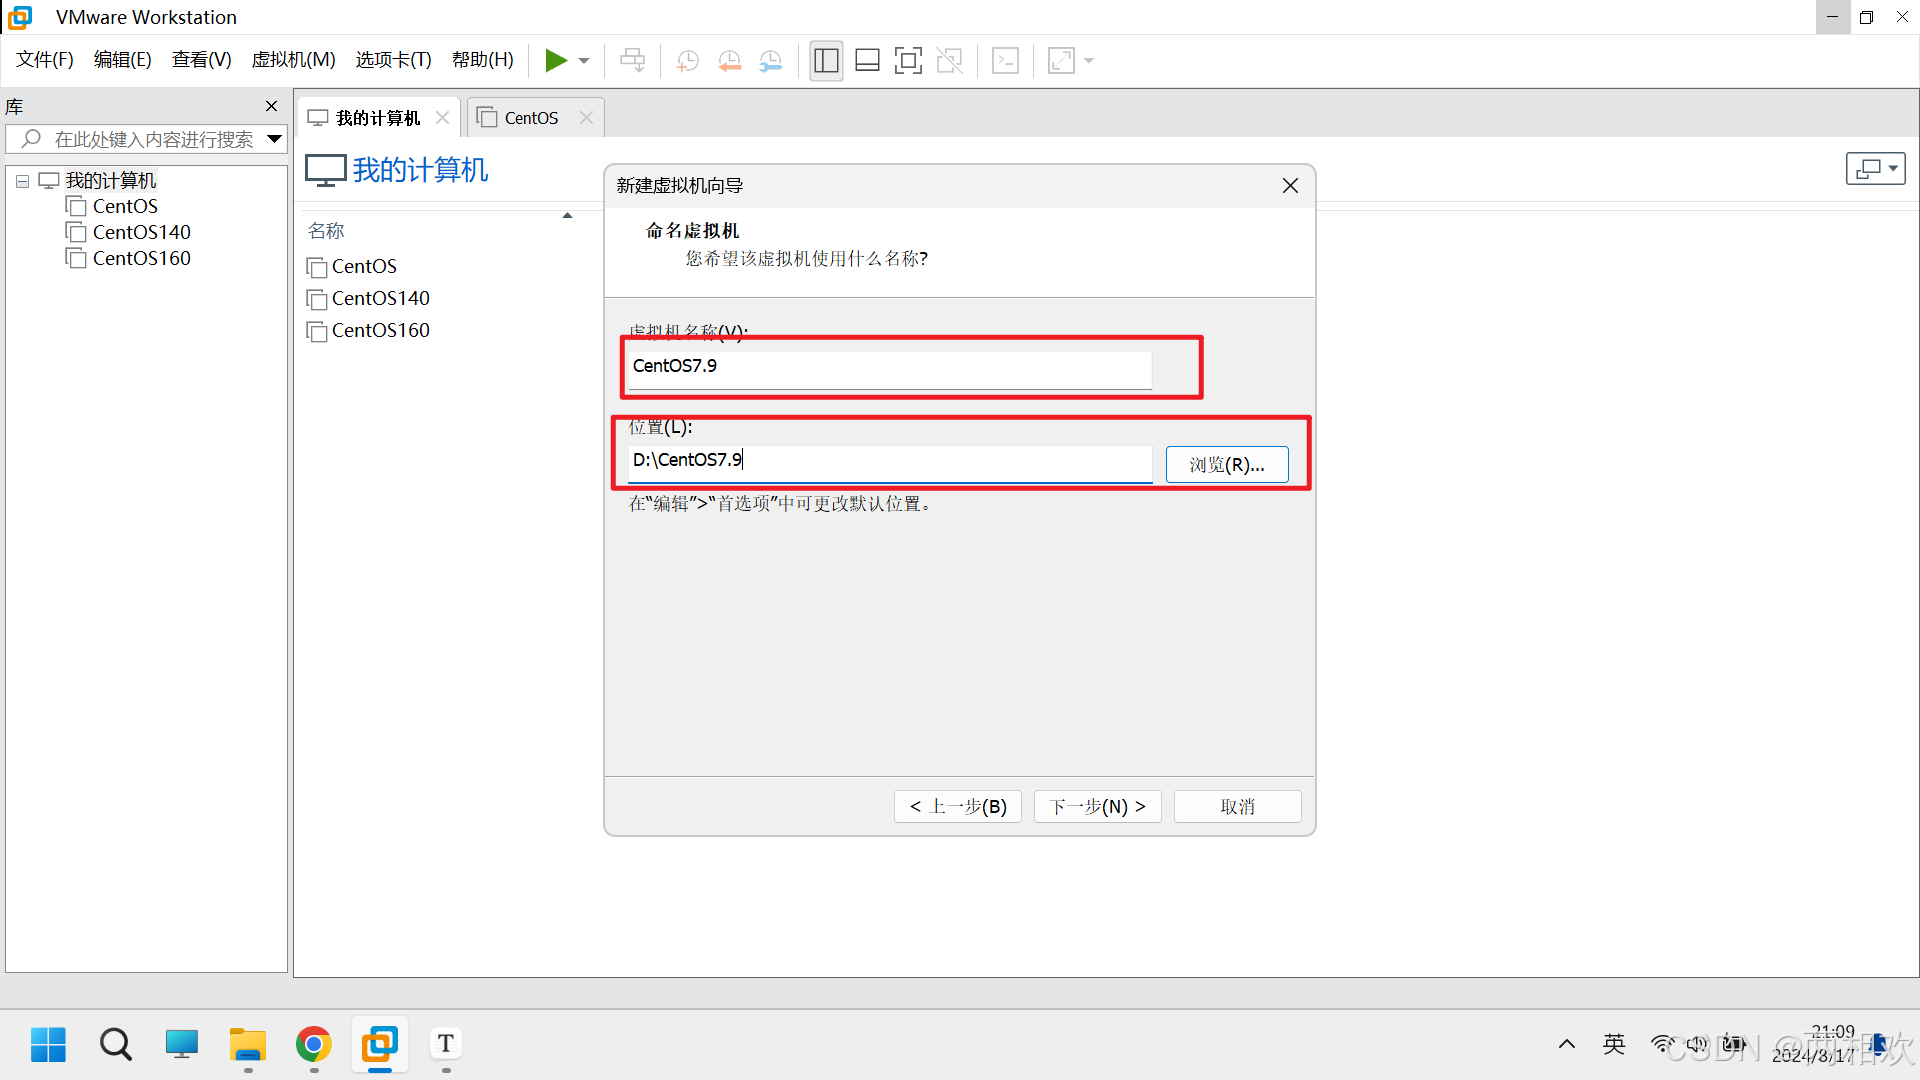Click the 浏览(R)... button
1920x1080 pixels.
click(x=1226, y=465)
